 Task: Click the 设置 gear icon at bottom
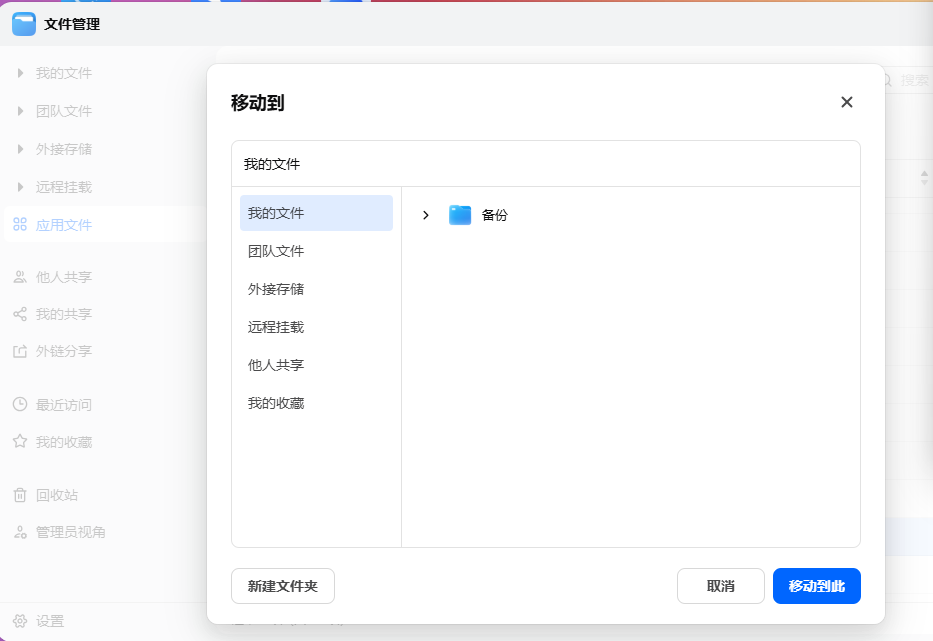tap(20, 621)
